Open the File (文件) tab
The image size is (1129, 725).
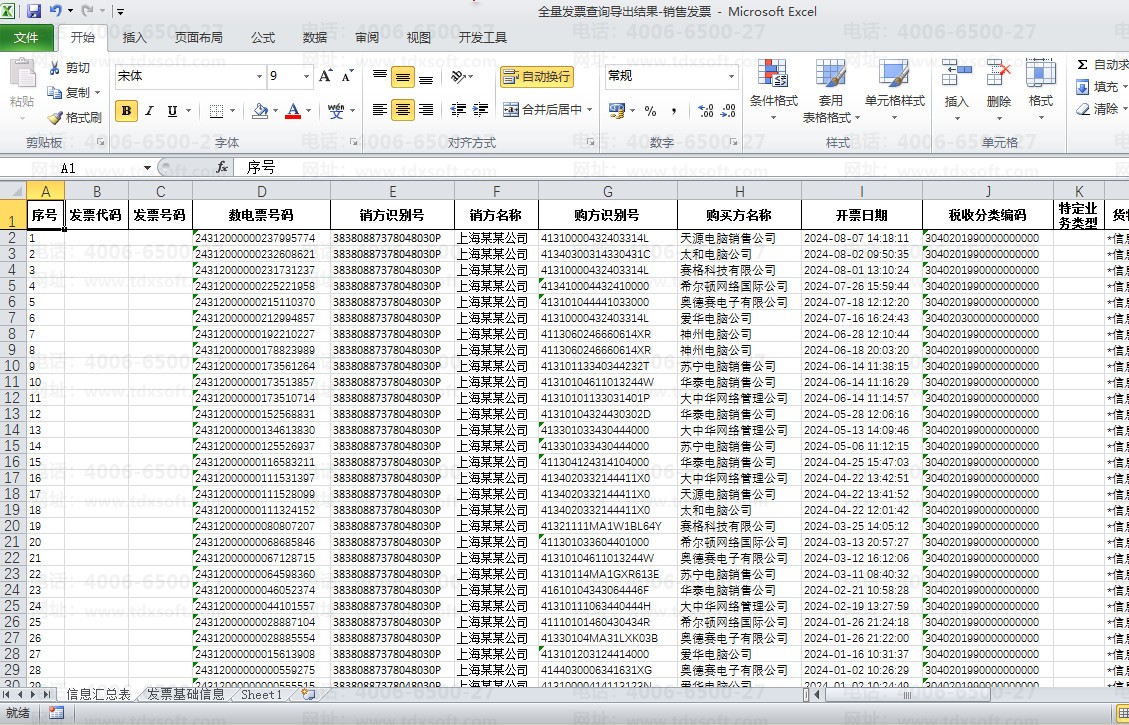27,37
